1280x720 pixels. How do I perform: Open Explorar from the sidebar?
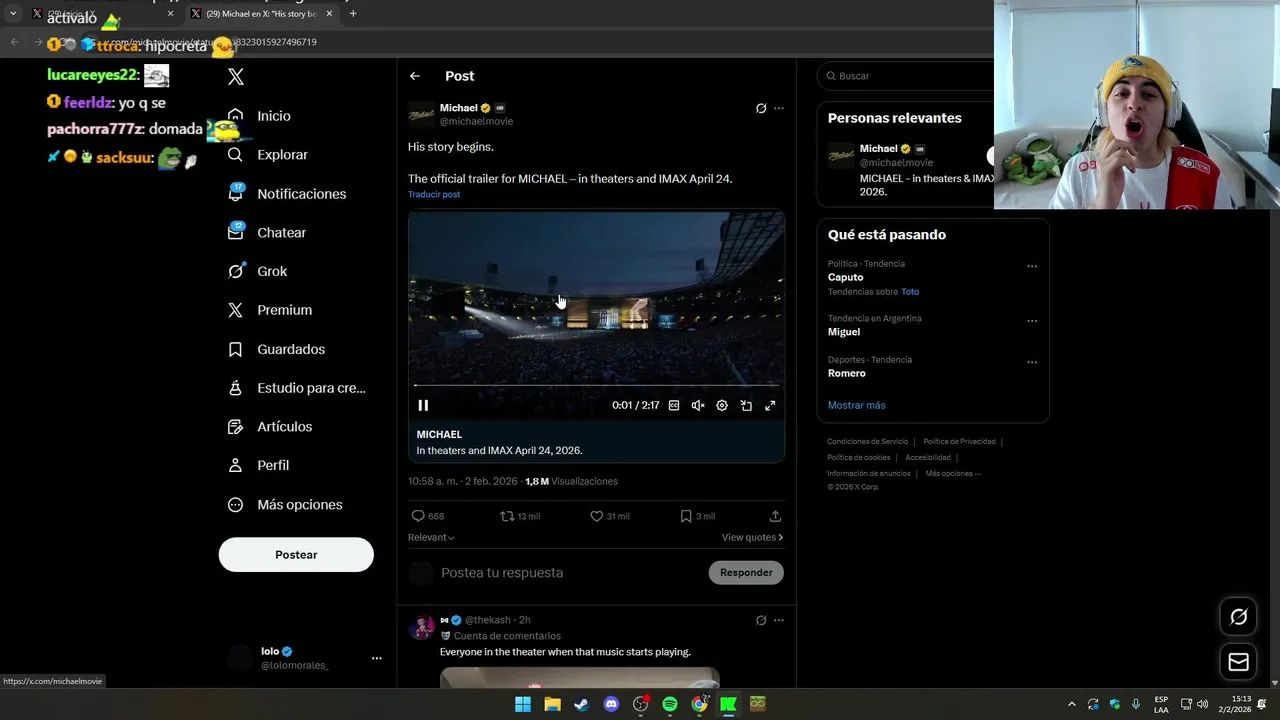coord(268,155)
